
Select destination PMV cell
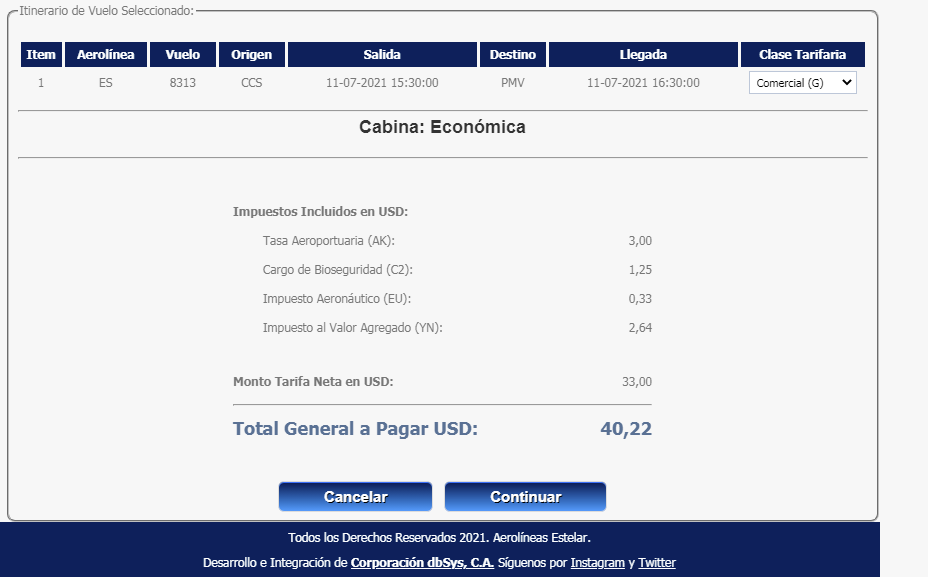(513, 83)
